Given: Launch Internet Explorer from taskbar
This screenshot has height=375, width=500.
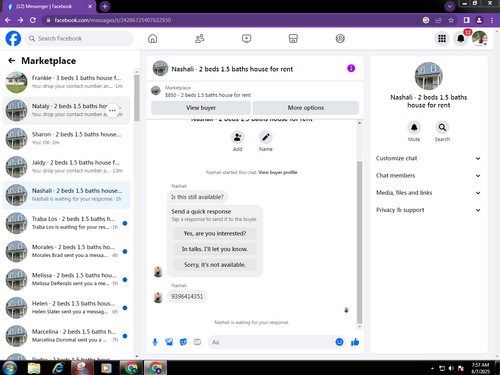Looking at the screenshot, I should pos(58,368).
